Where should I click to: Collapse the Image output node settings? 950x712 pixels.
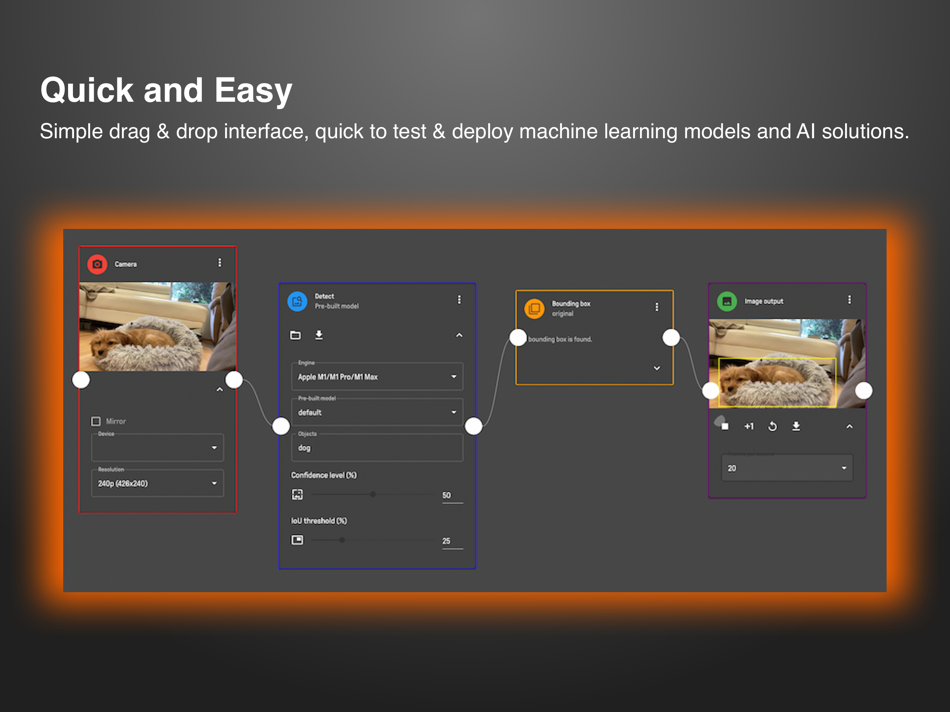[x=849, y=427]
